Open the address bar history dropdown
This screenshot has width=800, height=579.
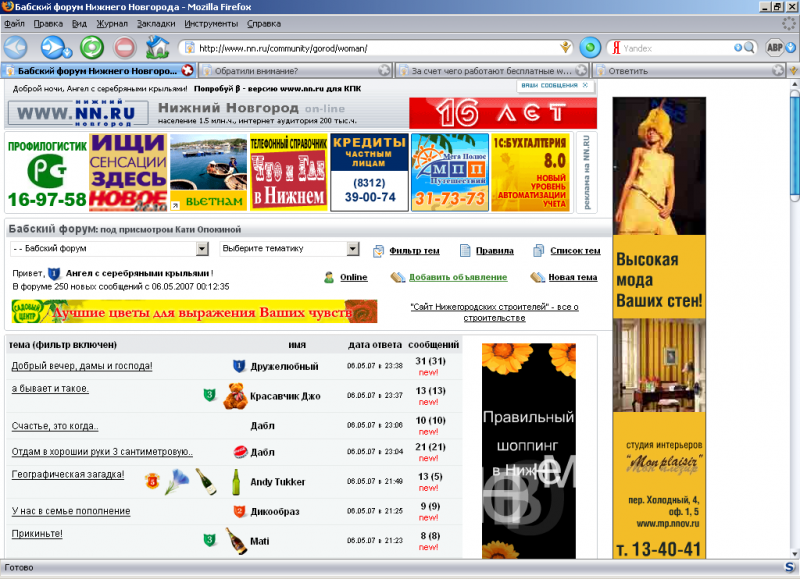pyautogui.click(x=565, y=48)
